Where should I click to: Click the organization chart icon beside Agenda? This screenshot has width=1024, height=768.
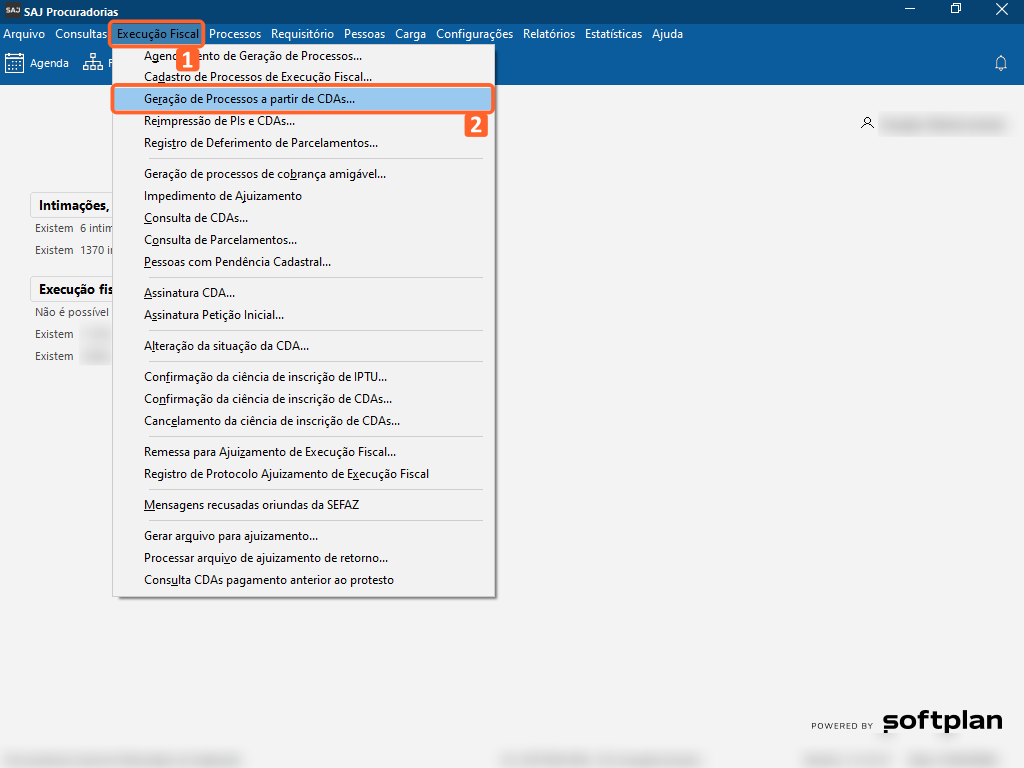point(93,63)
